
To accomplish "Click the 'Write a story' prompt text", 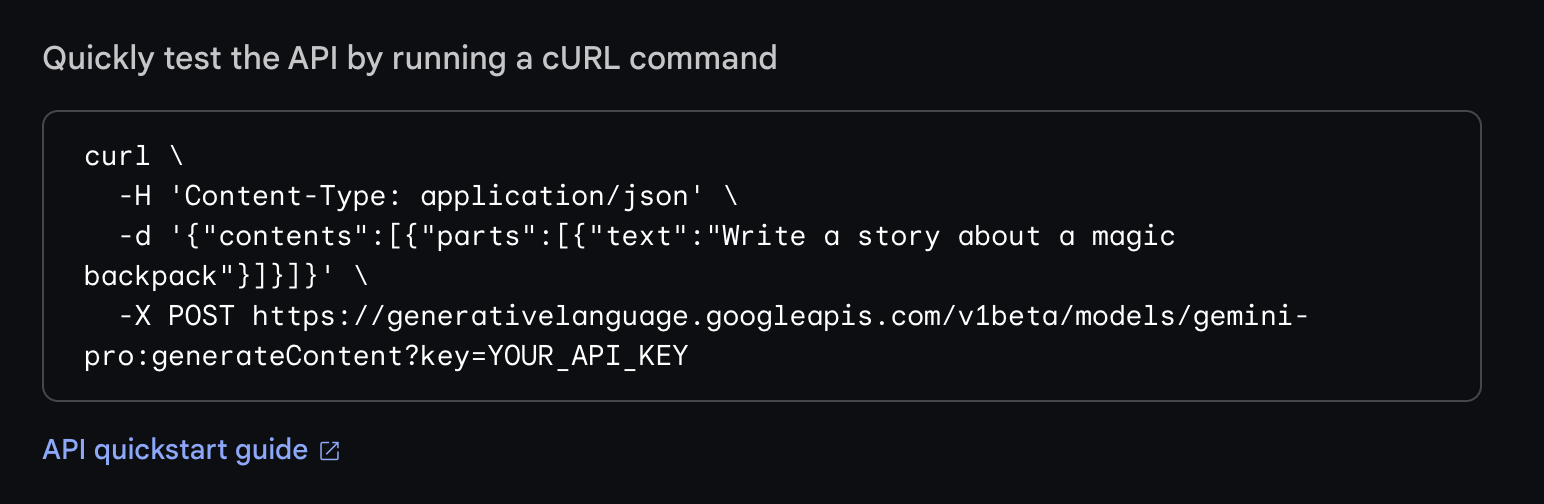I will (x=830, y=237).
